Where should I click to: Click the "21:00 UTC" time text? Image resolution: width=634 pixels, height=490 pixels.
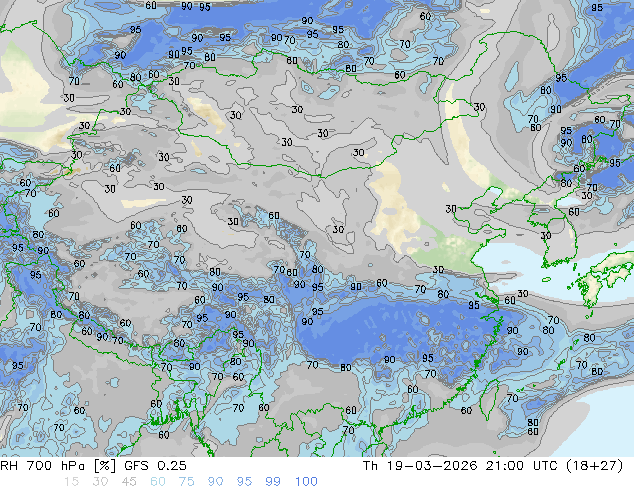524,466
